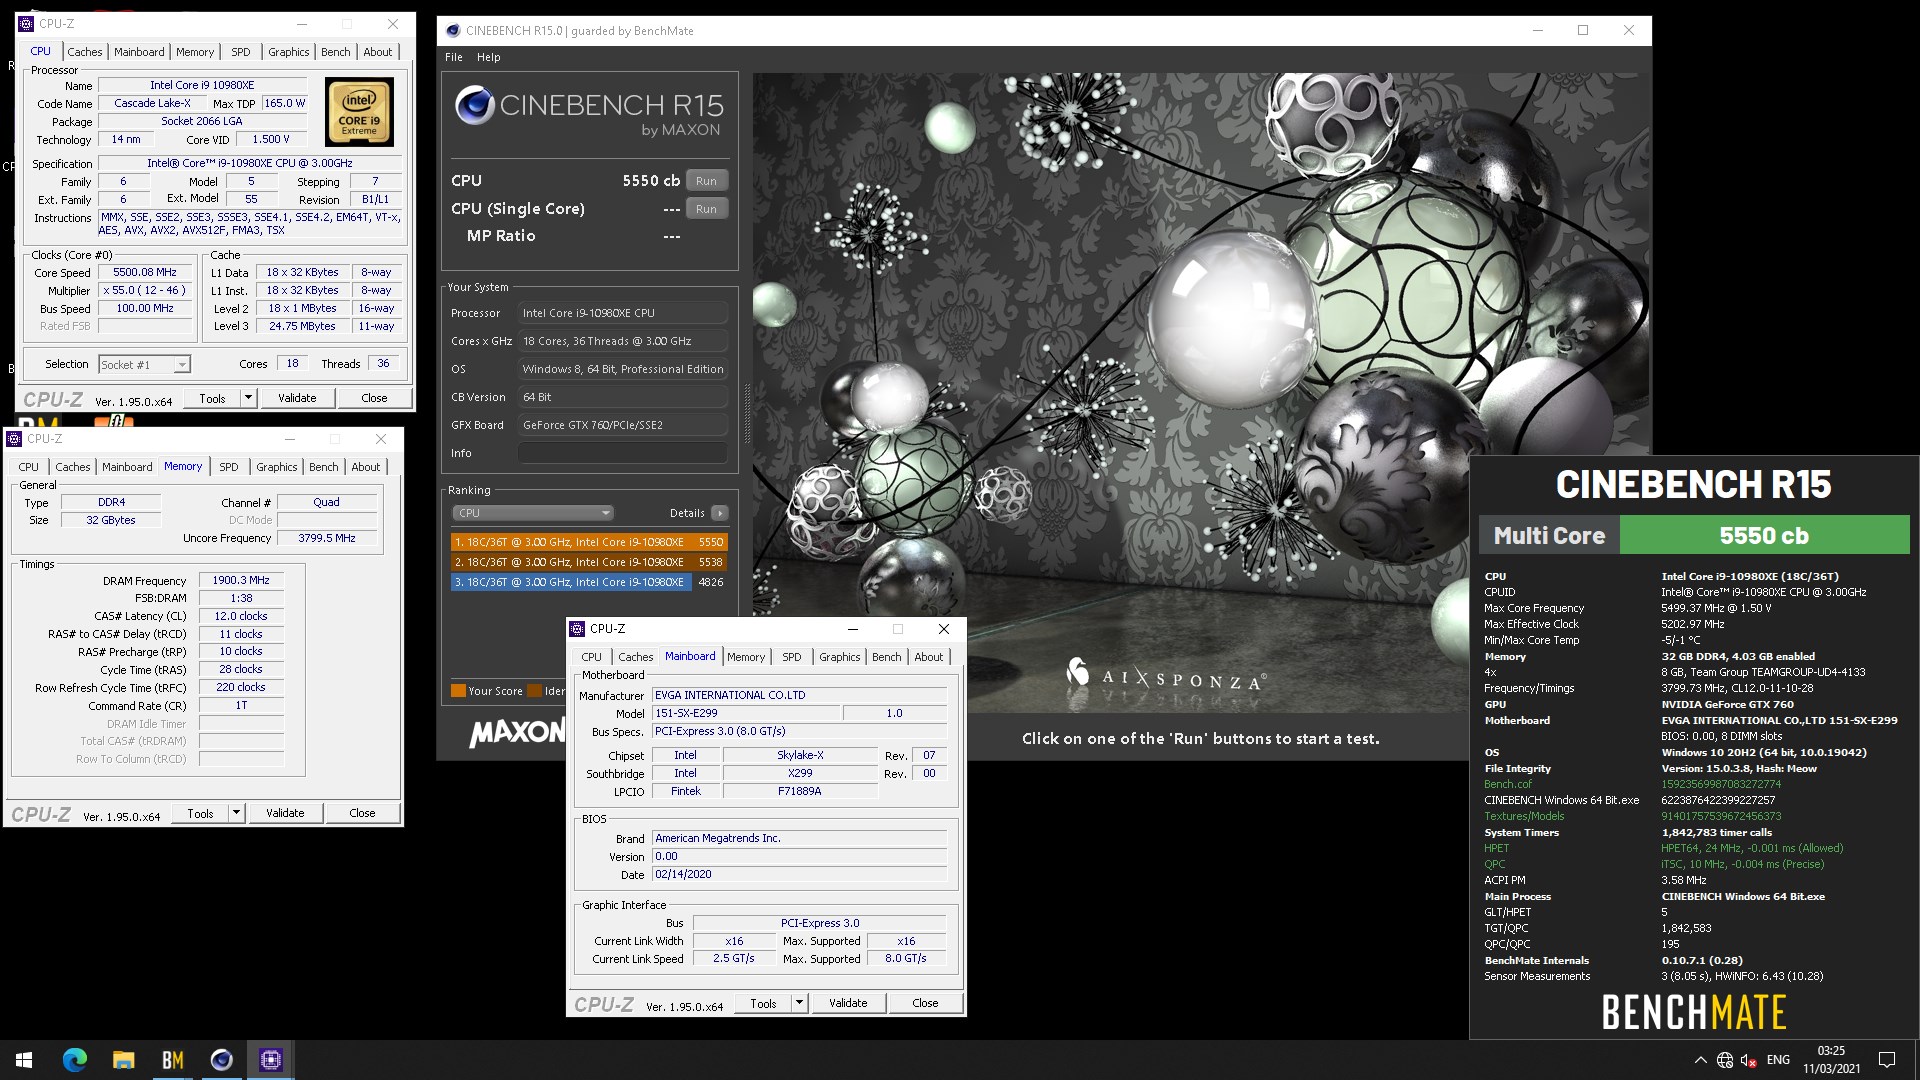The width and height of the screenshot is (1920, 1080).
Task: Click Details arrow in Ranking panel
Action: (719, 513)
